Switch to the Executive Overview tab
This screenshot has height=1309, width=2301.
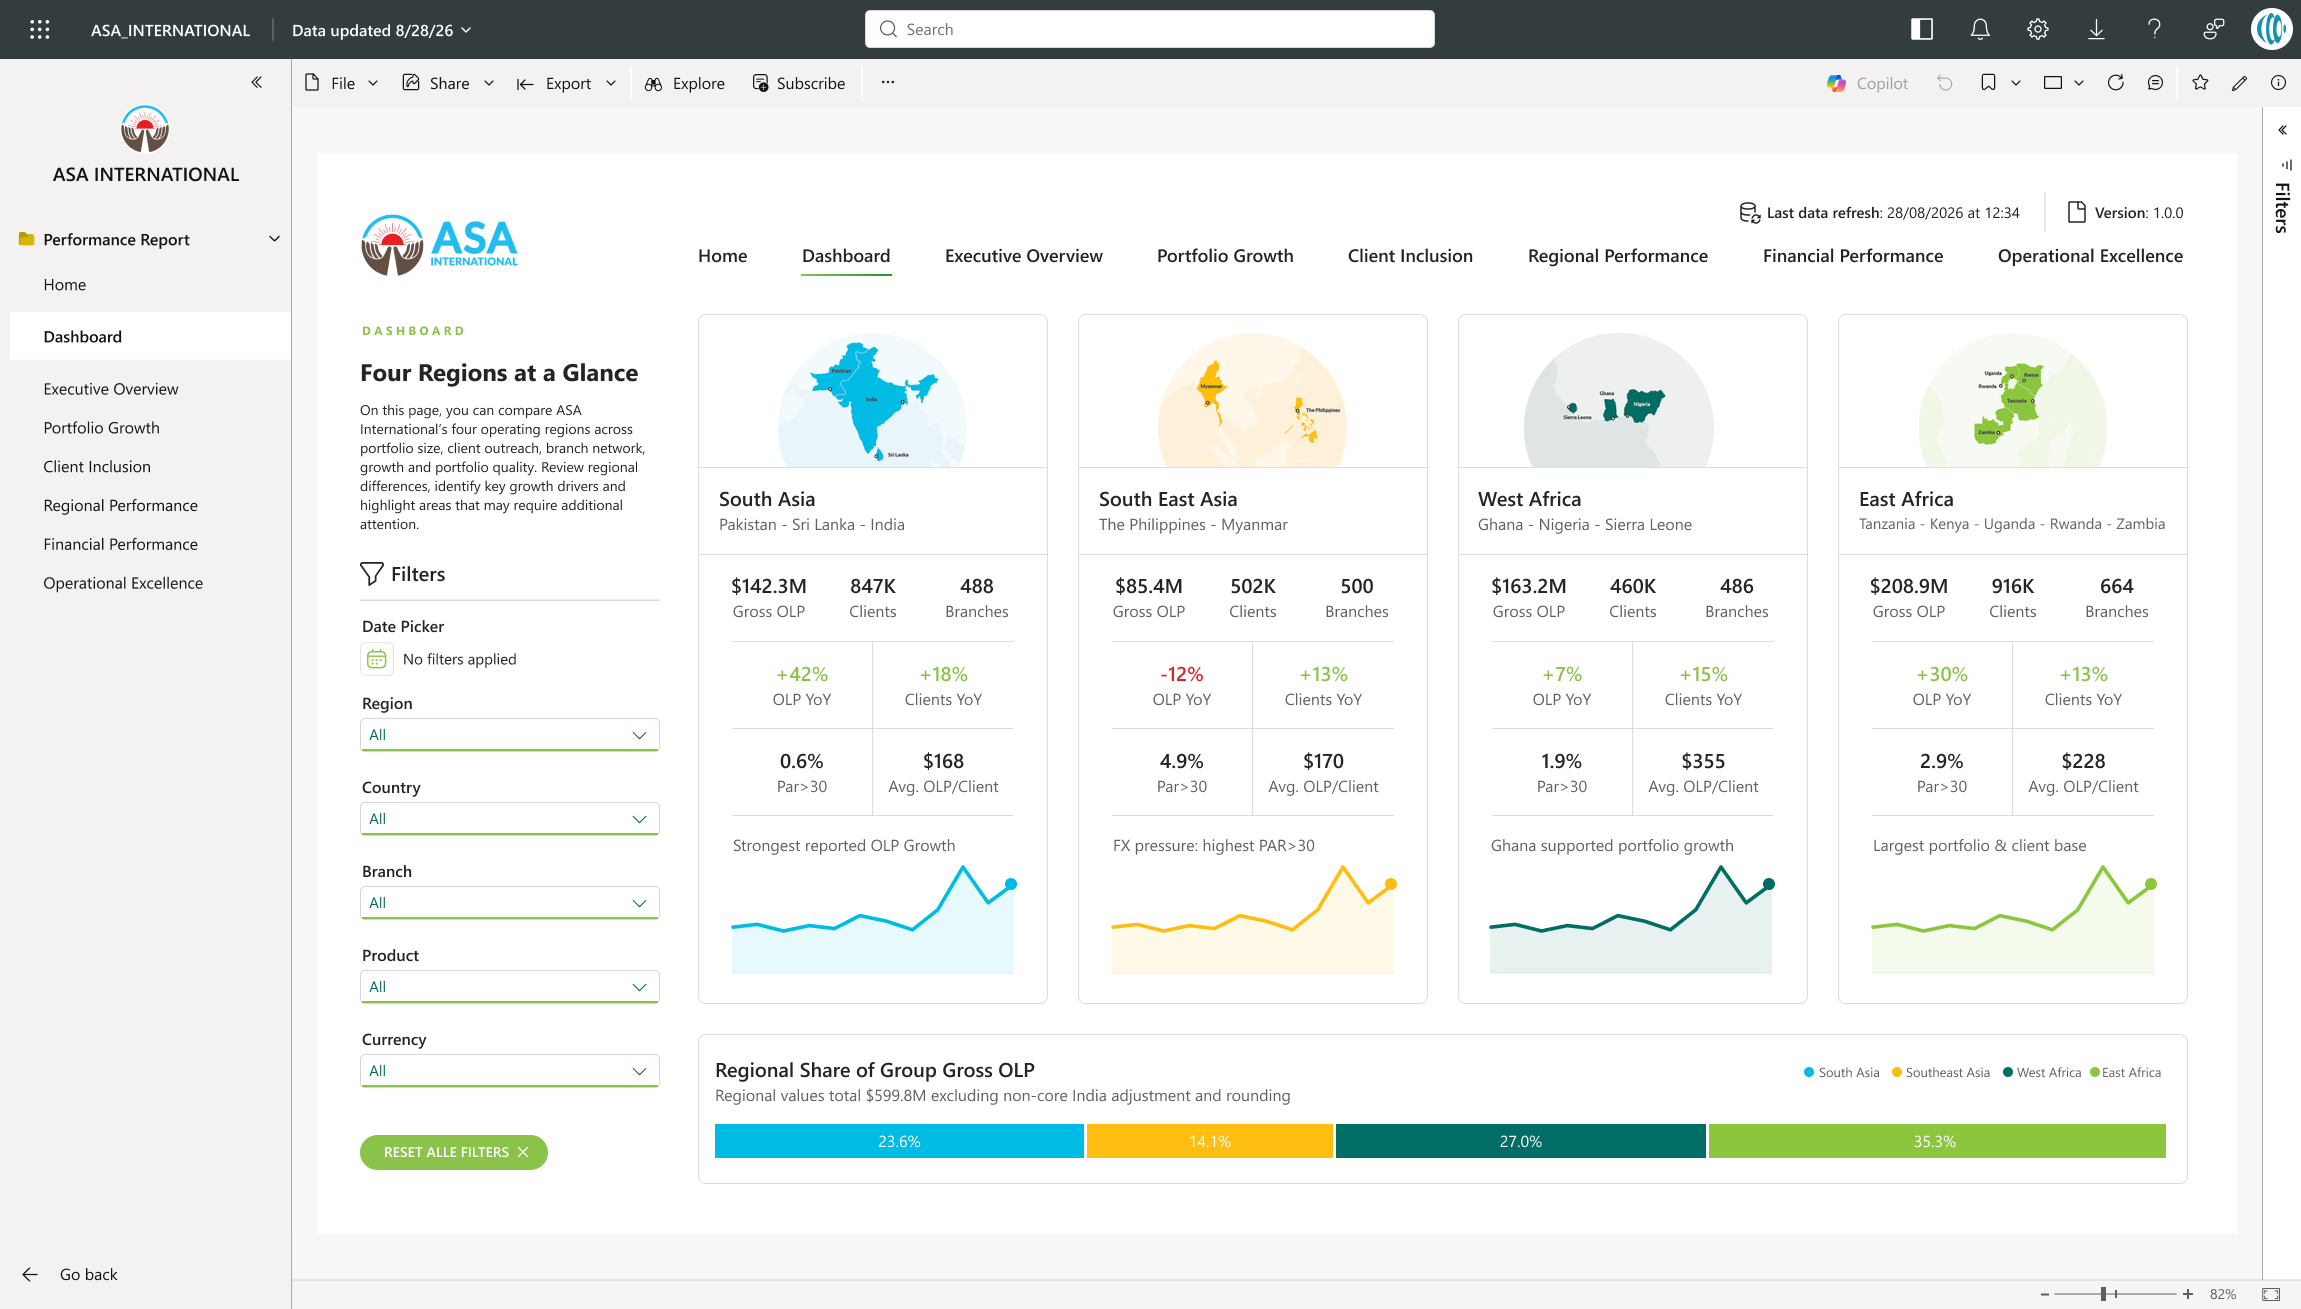pos(1024,256)
